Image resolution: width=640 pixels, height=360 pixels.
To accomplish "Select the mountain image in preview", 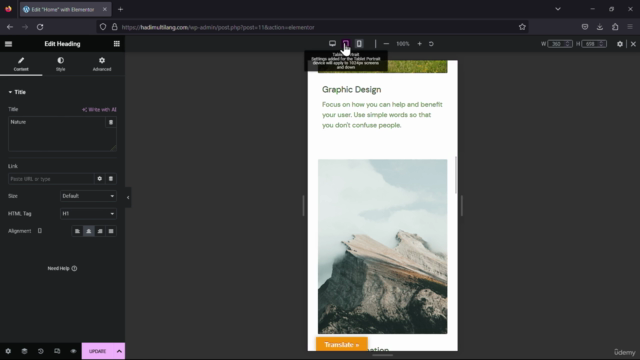I will pos(382,247).
